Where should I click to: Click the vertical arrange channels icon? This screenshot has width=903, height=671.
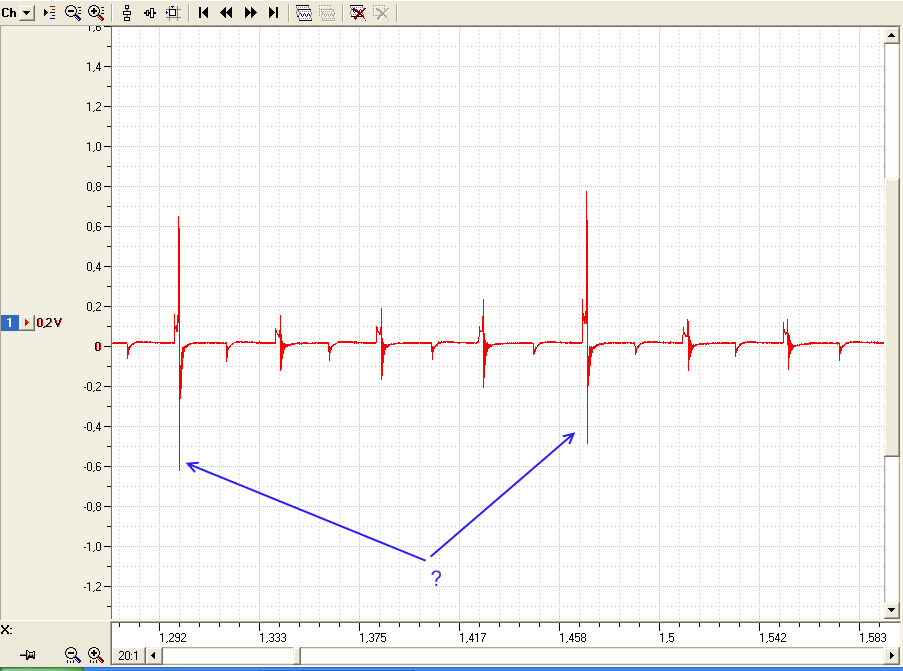(x=127, y=13)
